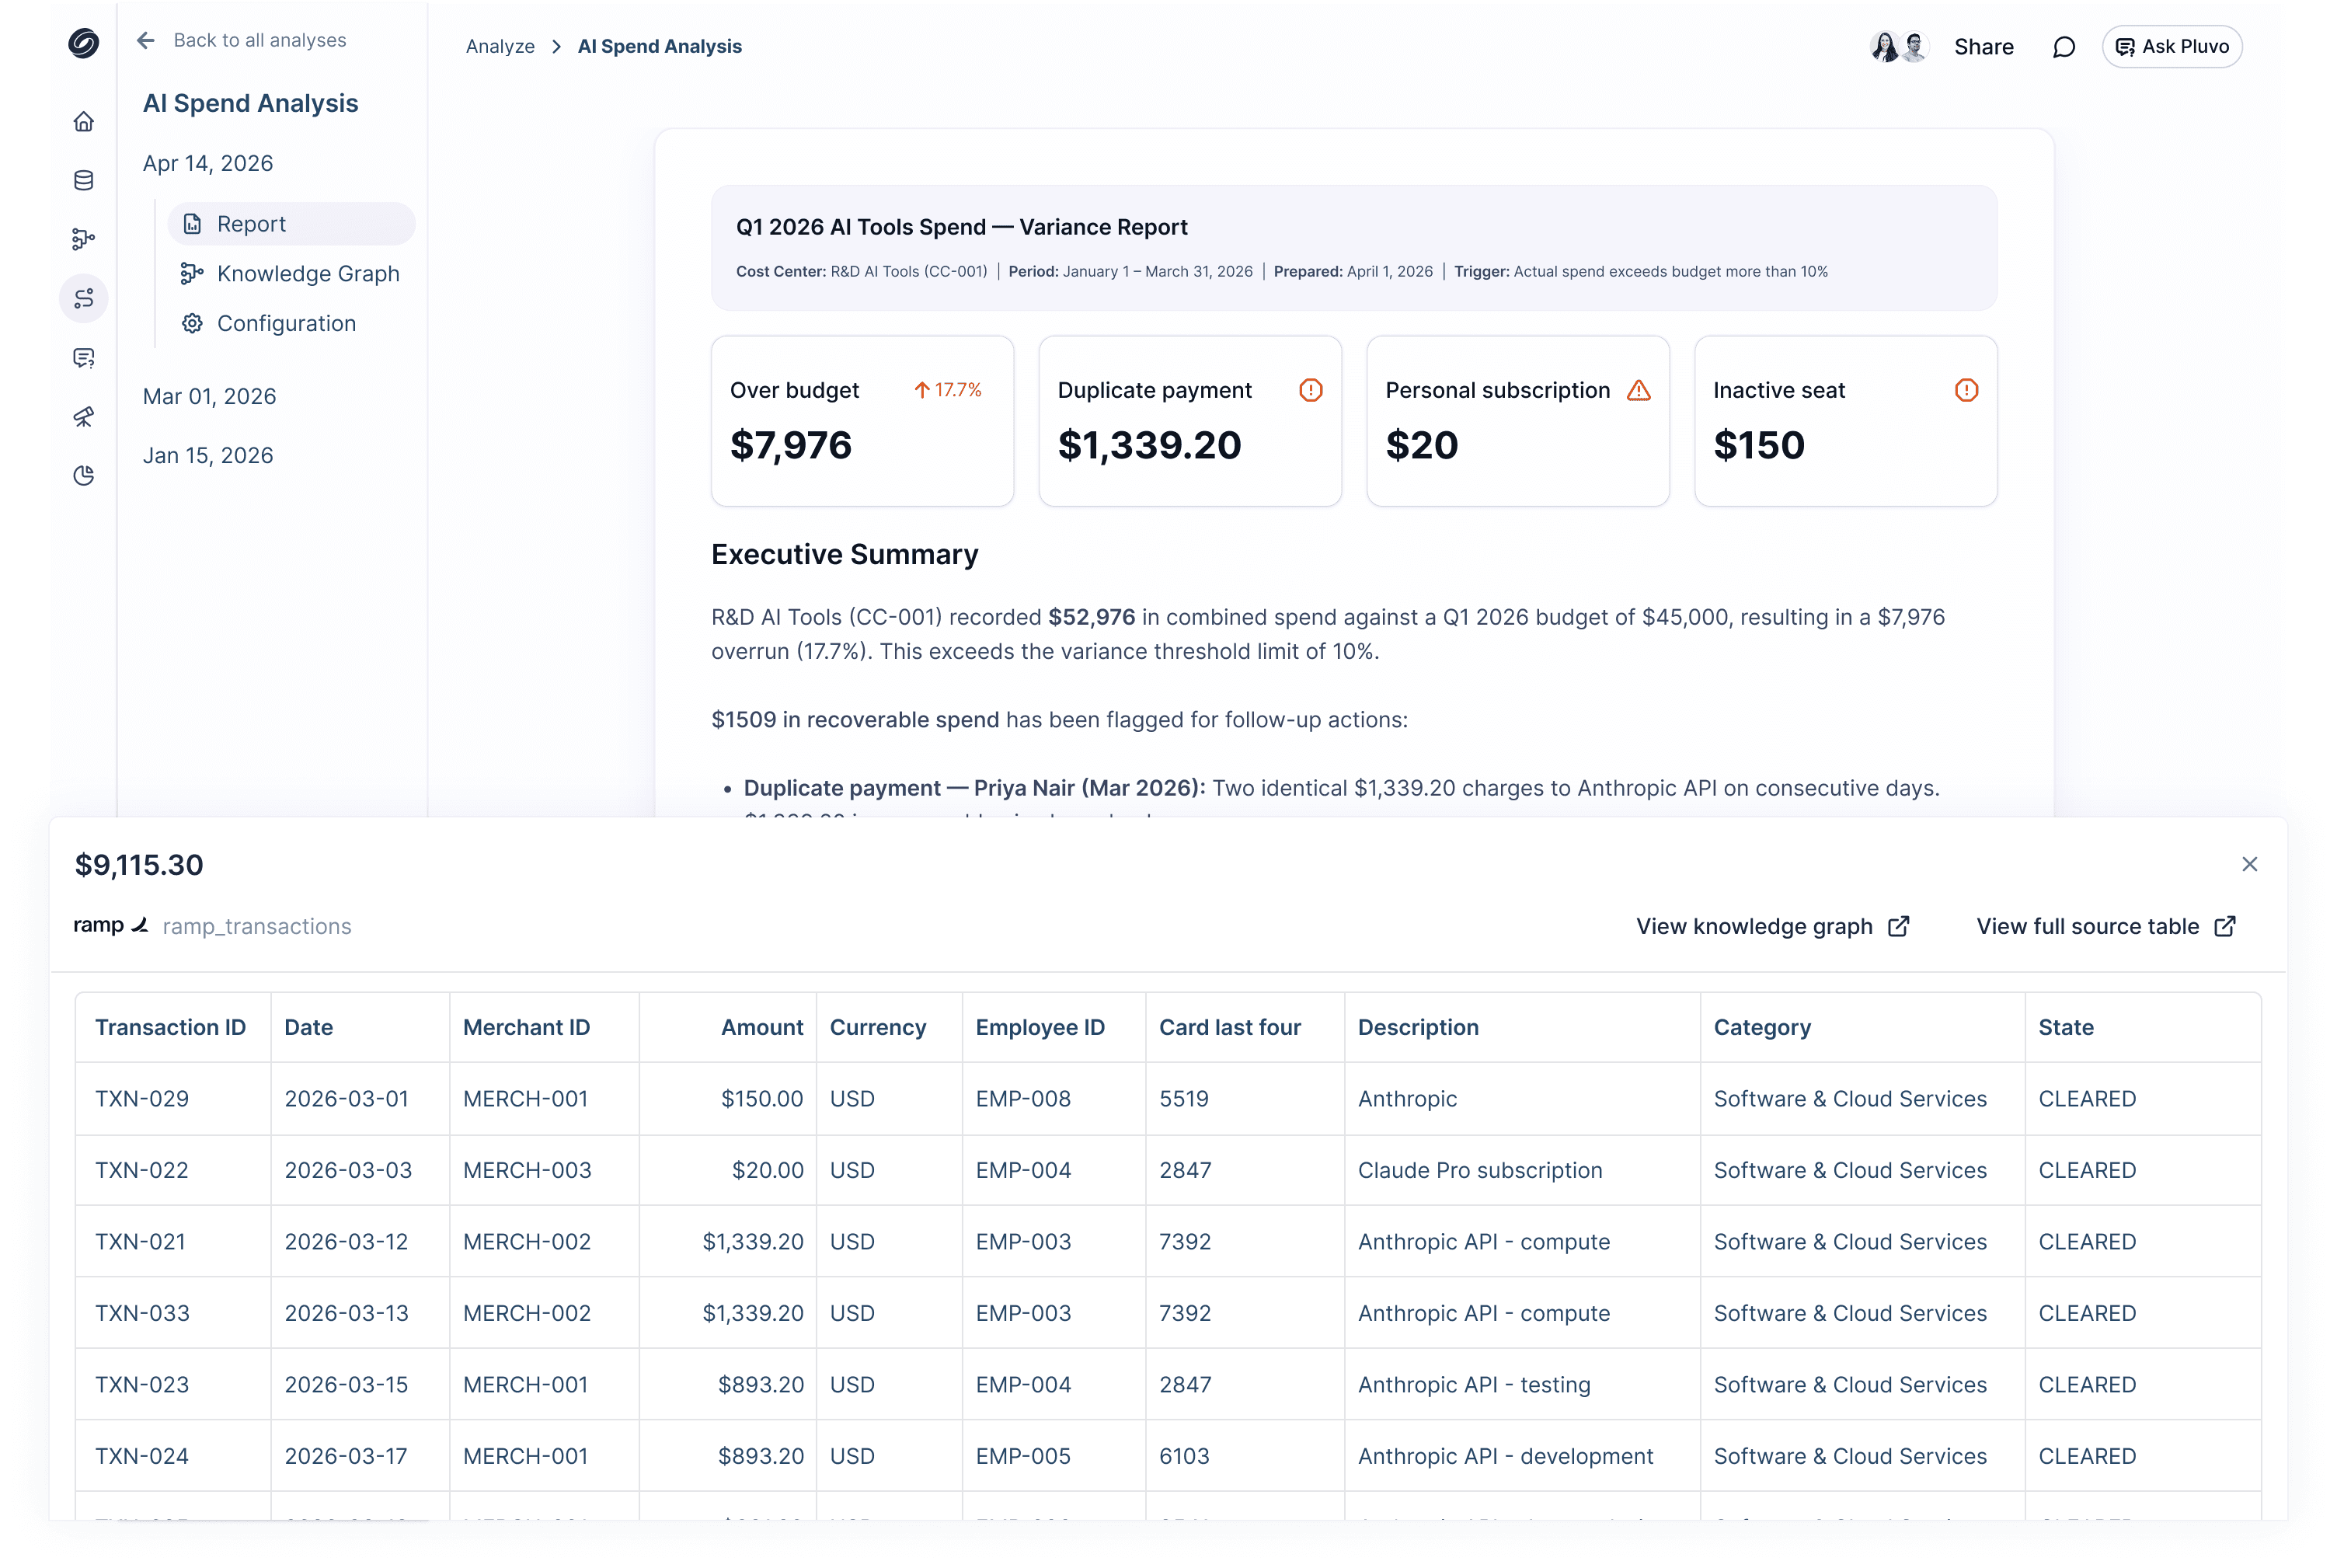Click View full source table link
The image size is (2337, 1568).
[x=2106, y=926]
